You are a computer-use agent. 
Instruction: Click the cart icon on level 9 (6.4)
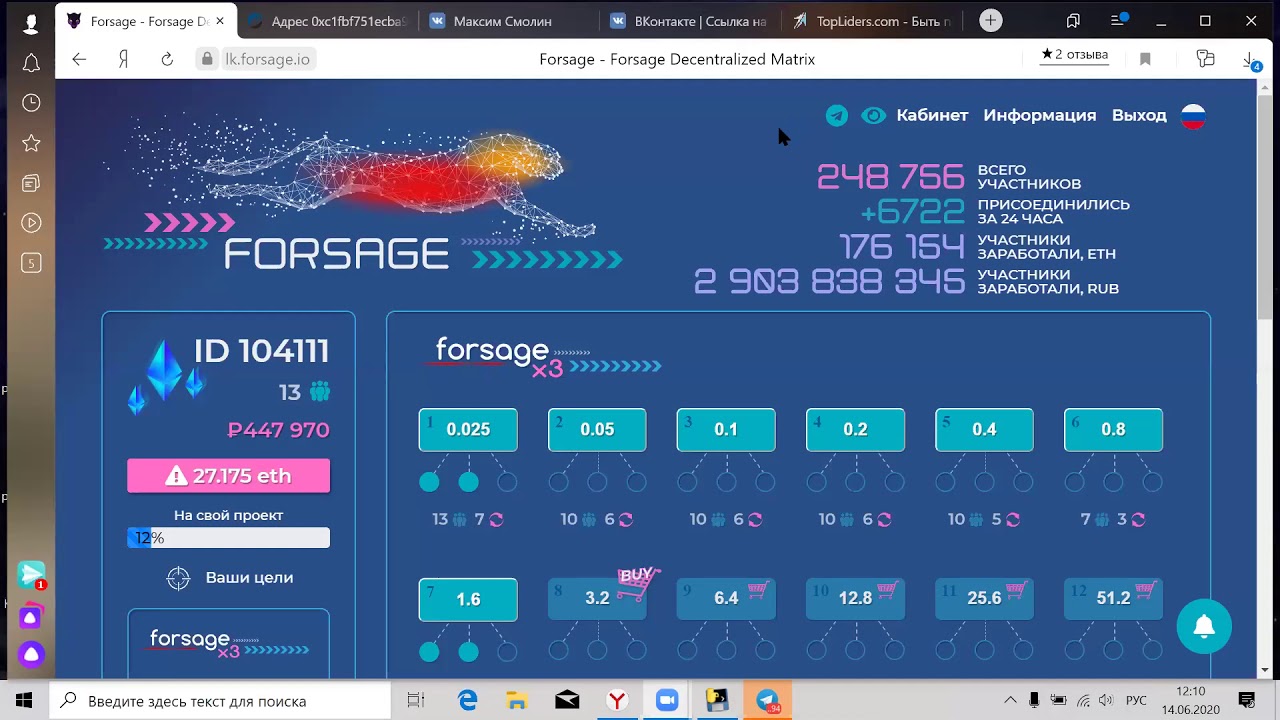click(757, 591)
